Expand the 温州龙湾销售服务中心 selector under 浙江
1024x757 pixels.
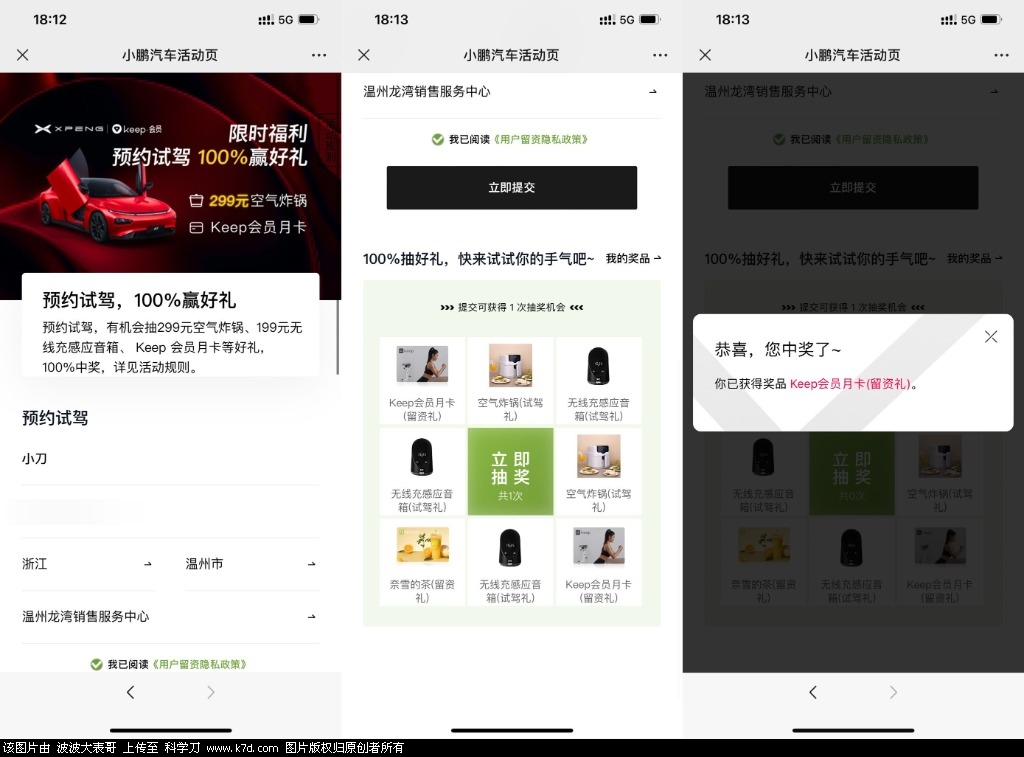(170, 617)
